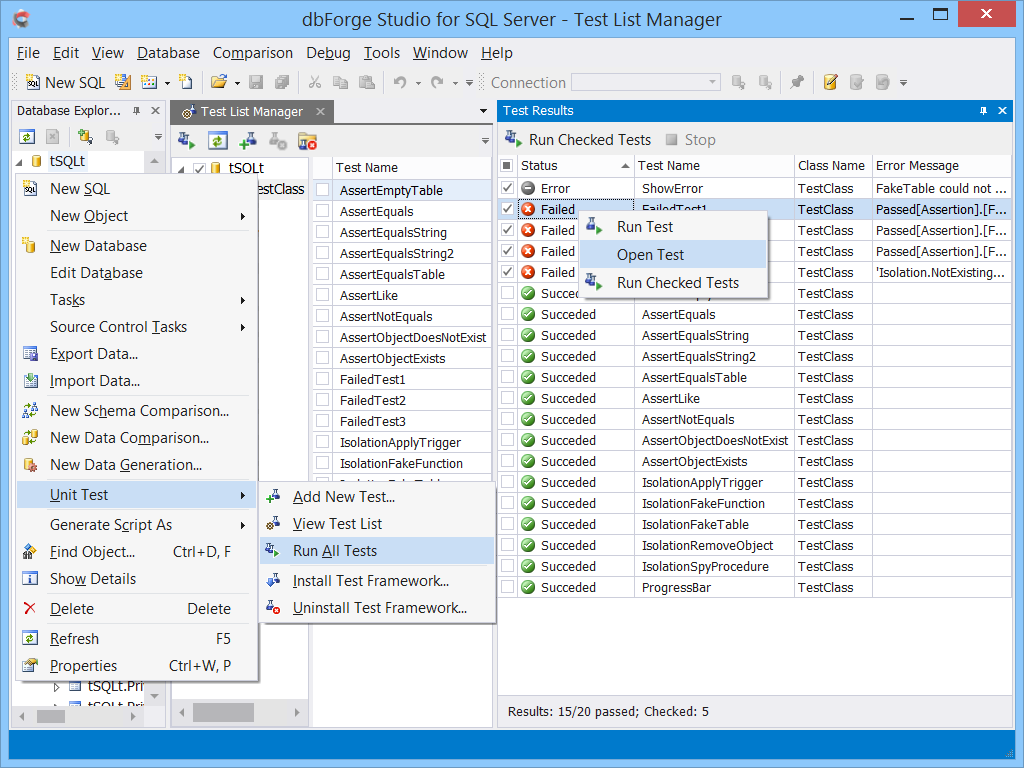Click uninstall framework icon in Test List Manager toolbar
This screenshot has height=768, width=1024.
307,140
